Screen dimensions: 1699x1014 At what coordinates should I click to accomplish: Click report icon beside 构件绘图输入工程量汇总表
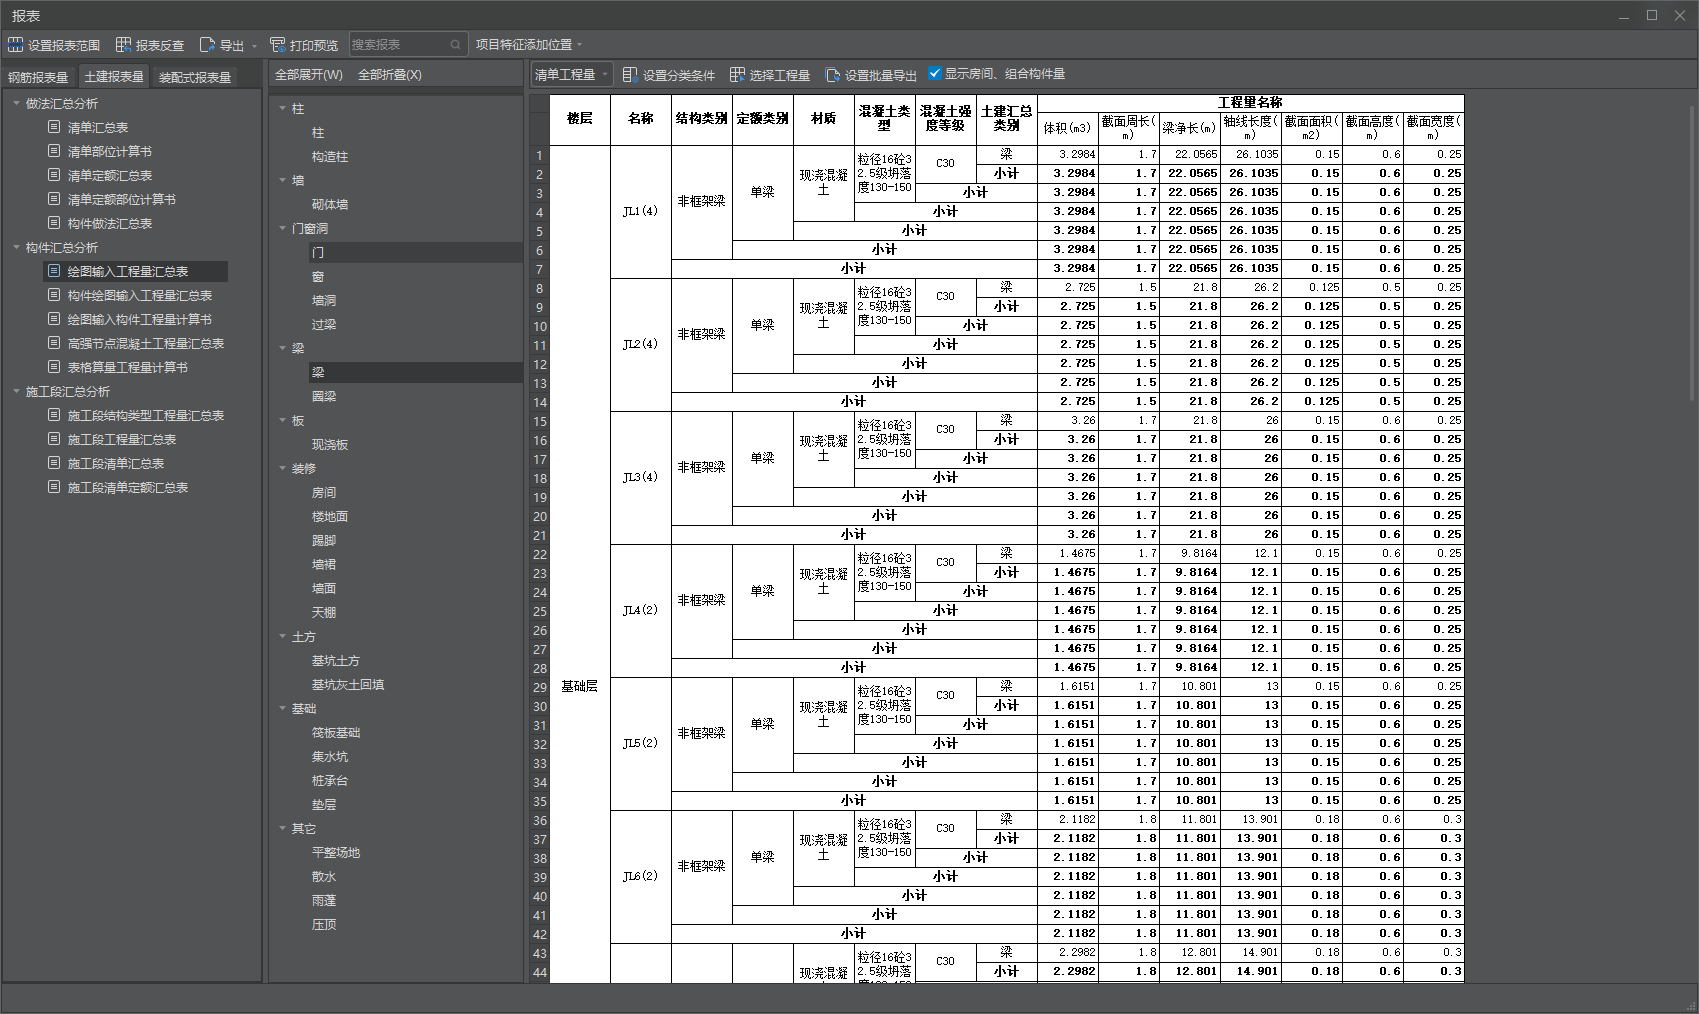pyautogui.click(x=55, y=295)
